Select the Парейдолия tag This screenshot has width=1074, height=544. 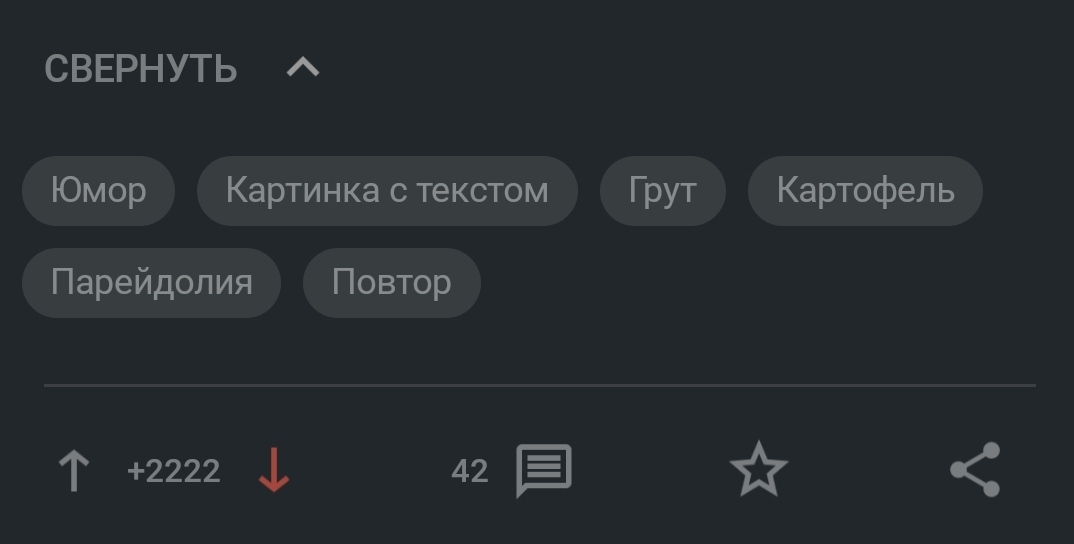[151, 282]
